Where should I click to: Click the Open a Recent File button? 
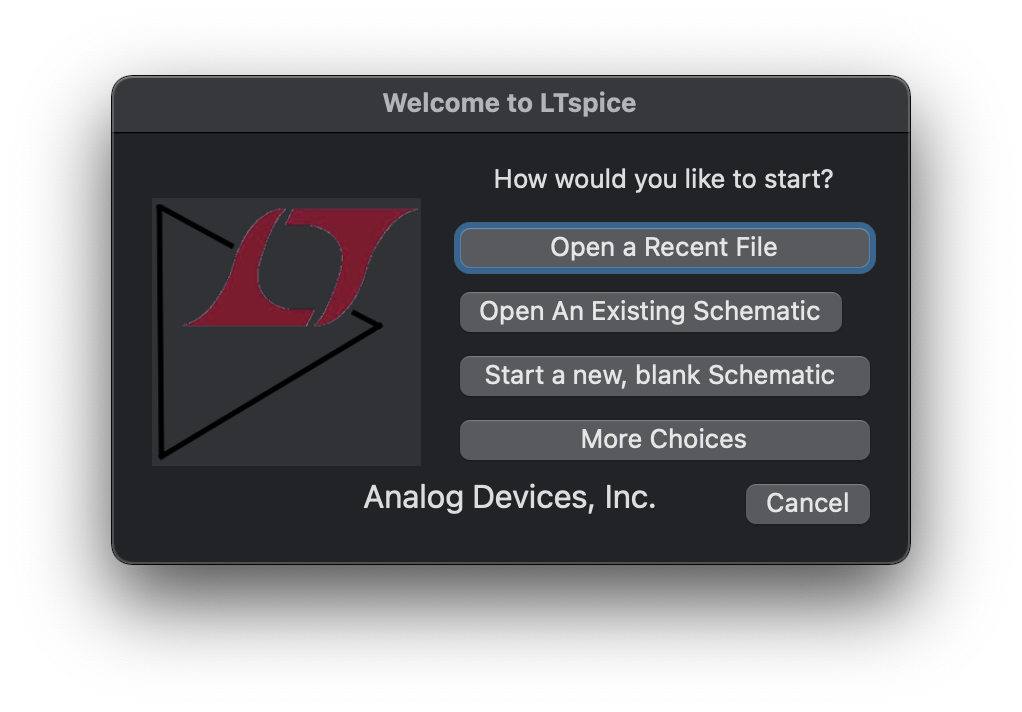tap(664, 248)
